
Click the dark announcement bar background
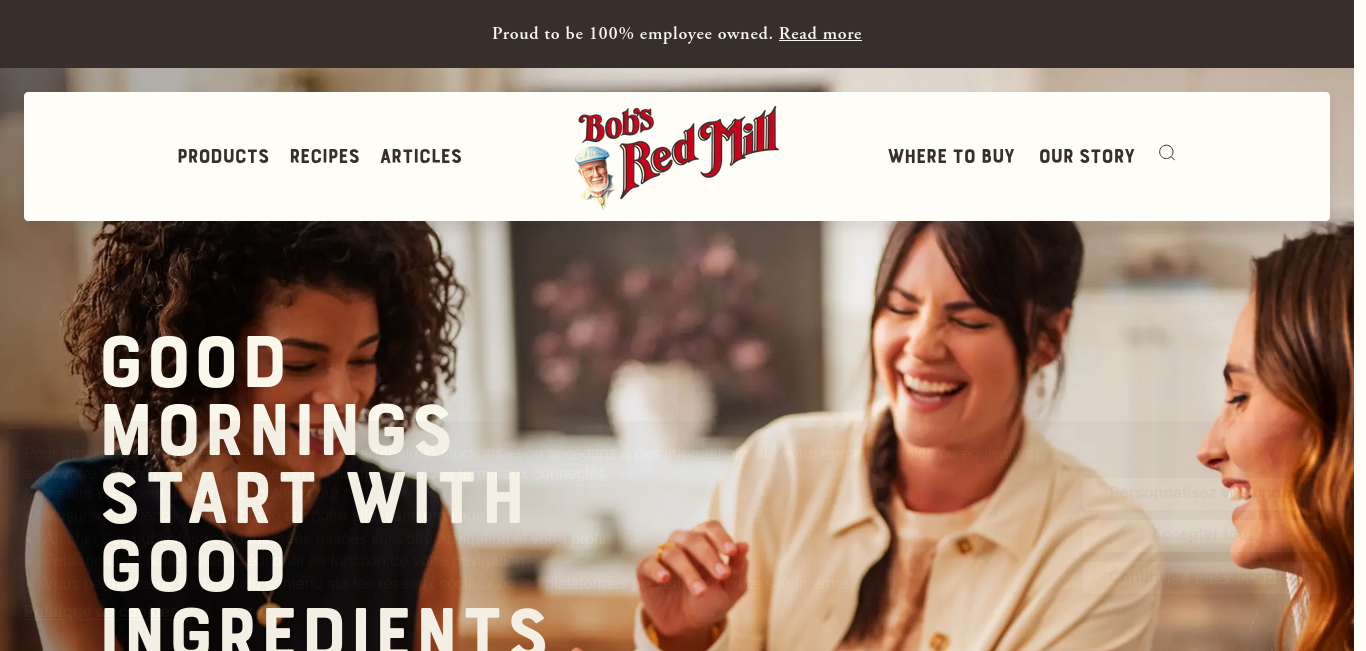250,34
